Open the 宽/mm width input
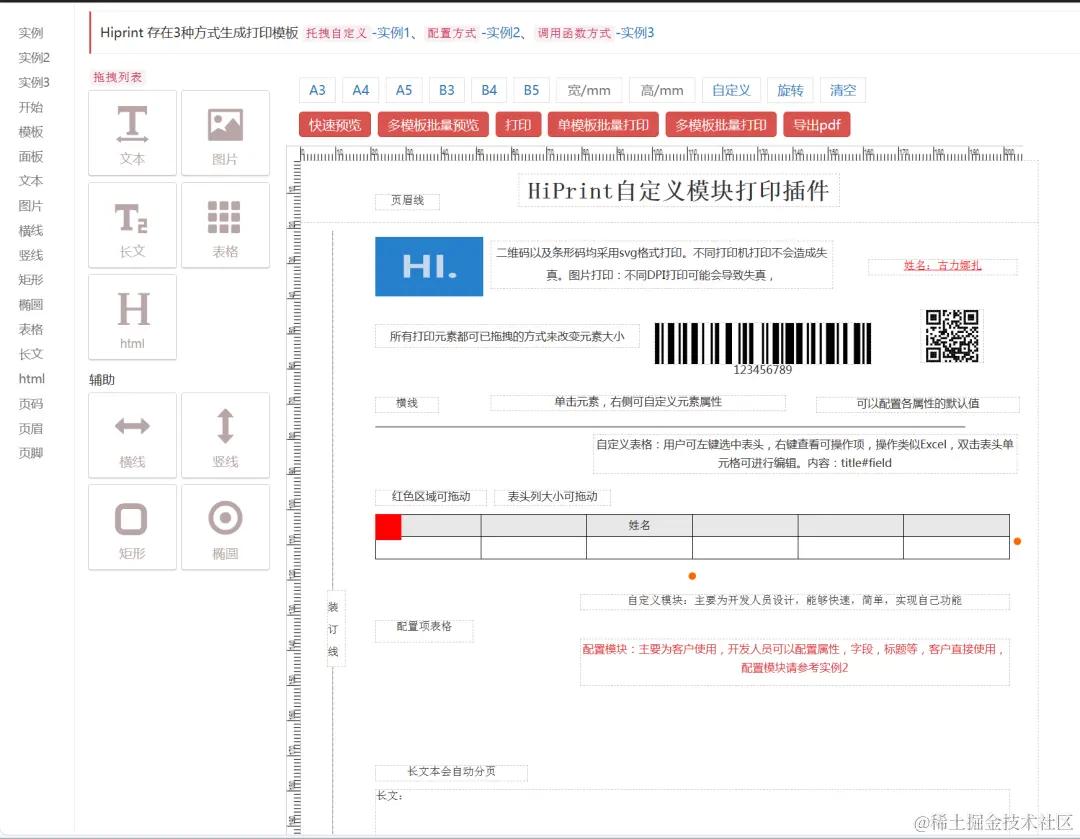The width and height of the screenshot is (1080, 839). pos(588,89)
